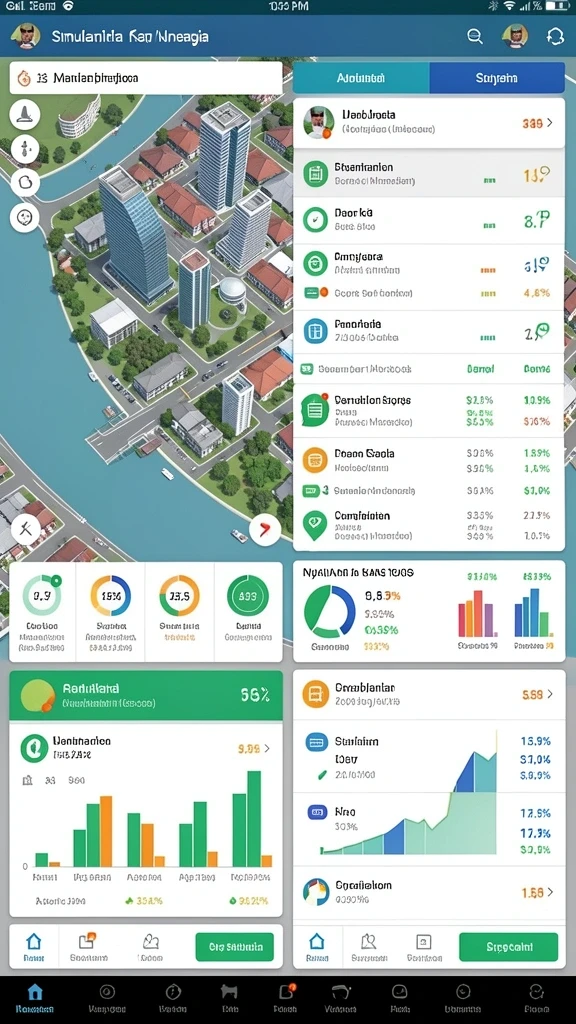Screen dimensions: 576x1024
Task: Click the green button in right bottom bar
Action: click(509, 946)
